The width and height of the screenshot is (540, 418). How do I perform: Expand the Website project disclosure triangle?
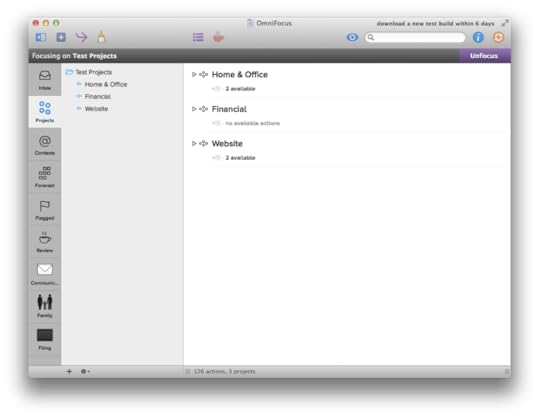pos(194,143)
